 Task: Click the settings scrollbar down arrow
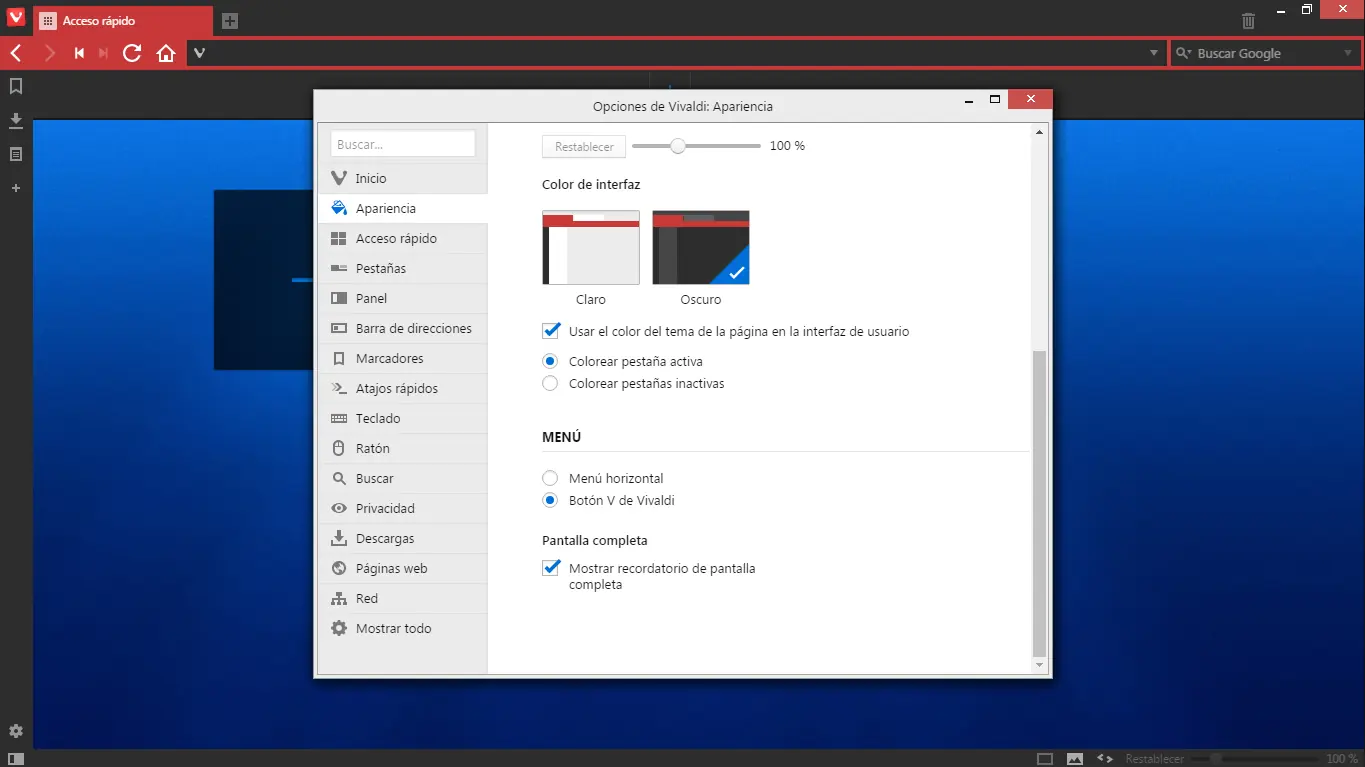tap(1039, 665)
